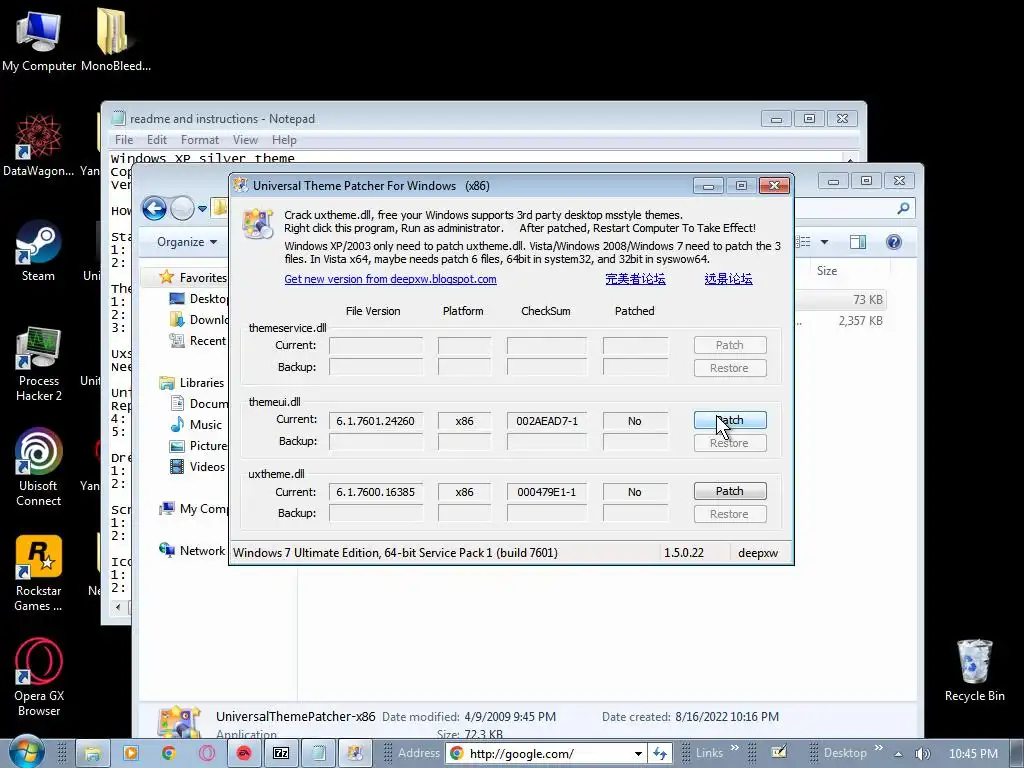1024x768 pixels.
Task: Click the 7-Zip taskbar icon
Action: coord(281,754)
